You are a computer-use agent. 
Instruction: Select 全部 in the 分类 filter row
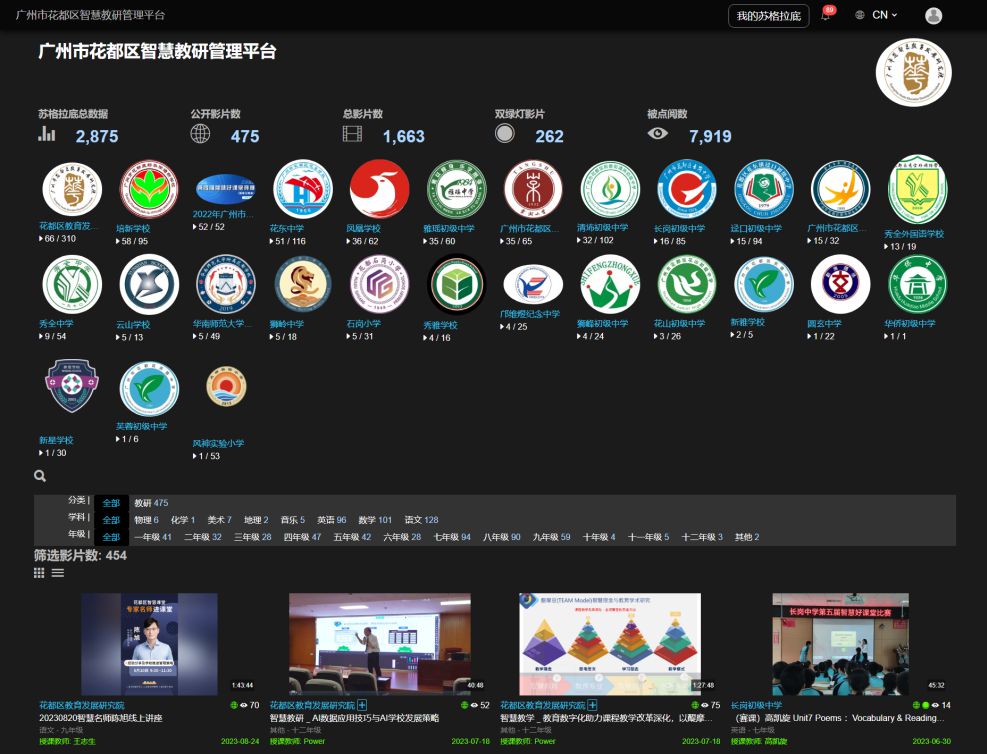tap(111, 503)
